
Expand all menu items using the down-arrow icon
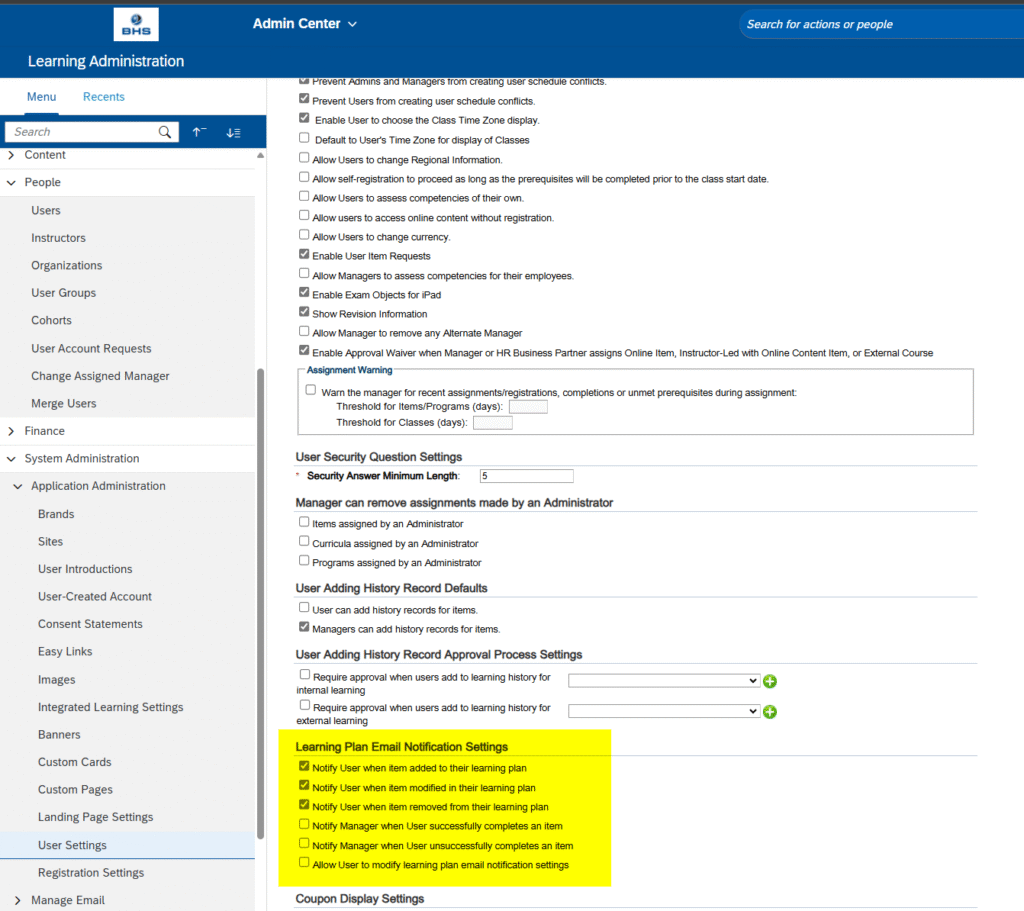pos(233,132)
